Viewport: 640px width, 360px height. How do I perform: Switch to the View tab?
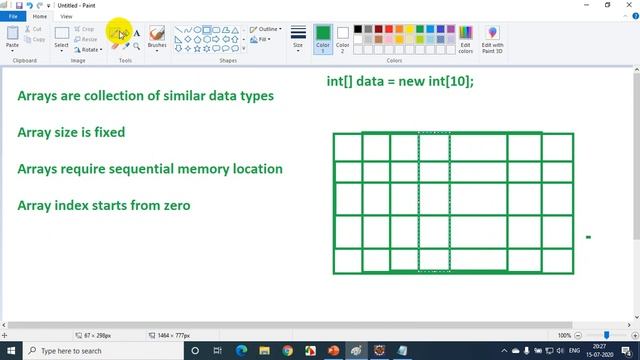click(x=66, y=16)
